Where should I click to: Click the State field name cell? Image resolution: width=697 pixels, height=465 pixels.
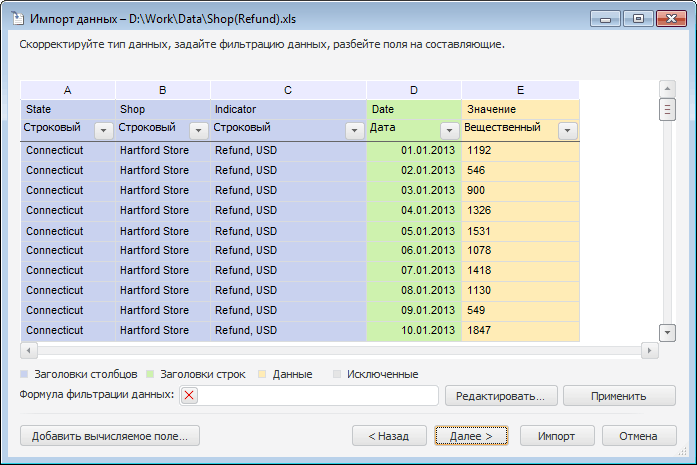pos(68,109)
